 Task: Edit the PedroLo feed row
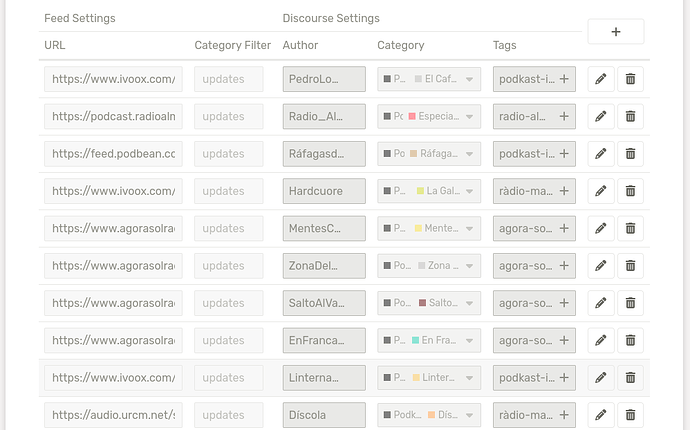601,79
